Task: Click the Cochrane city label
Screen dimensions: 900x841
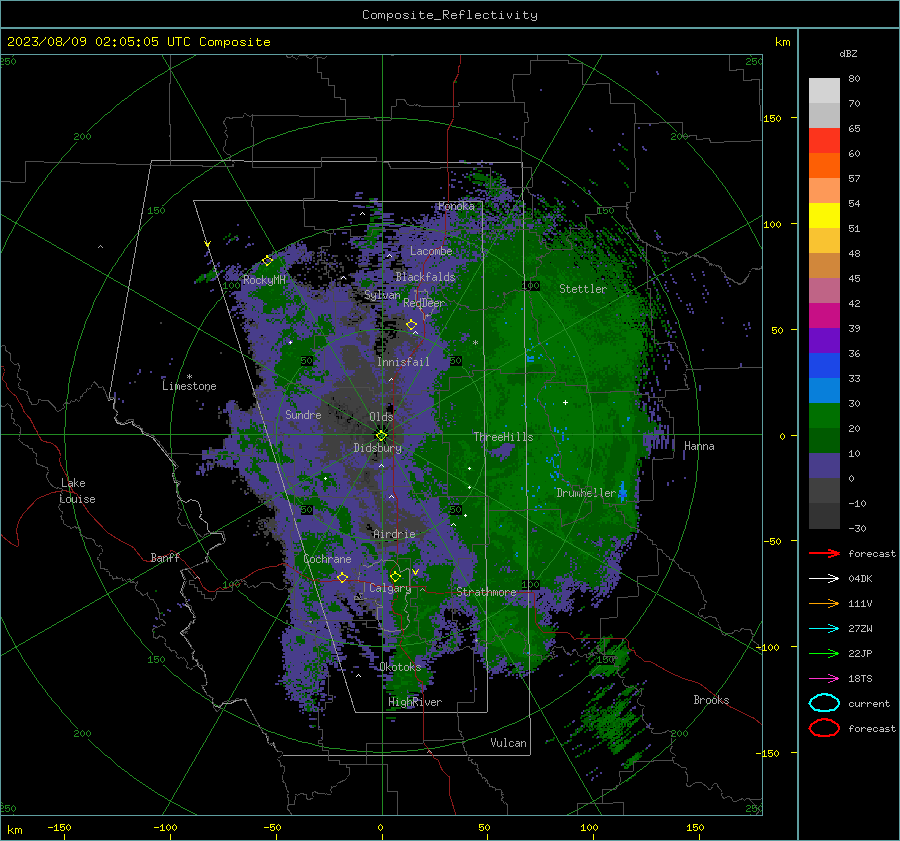Action: 327,559
